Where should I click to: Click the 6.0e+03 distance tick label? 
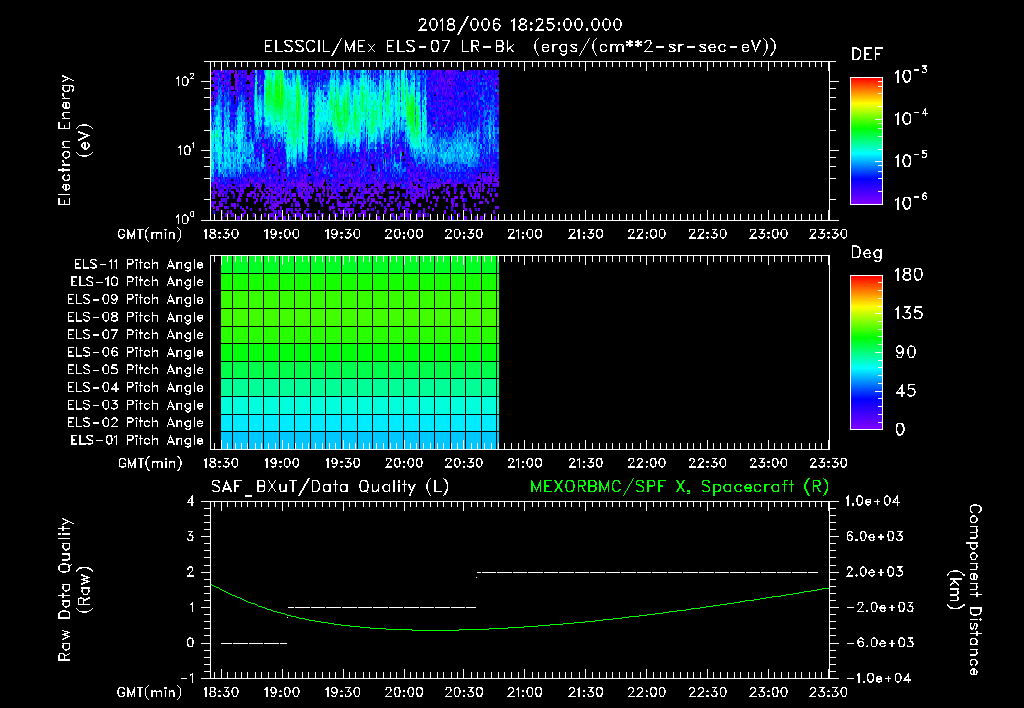(874, 536)
